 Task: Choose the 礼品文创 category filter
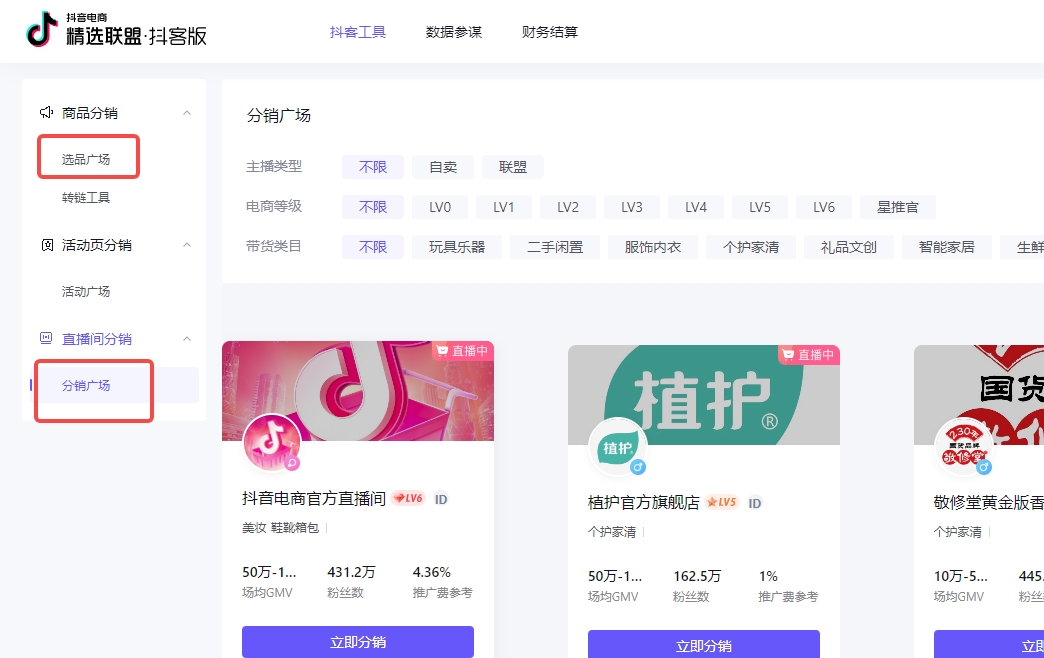[848, 247]
